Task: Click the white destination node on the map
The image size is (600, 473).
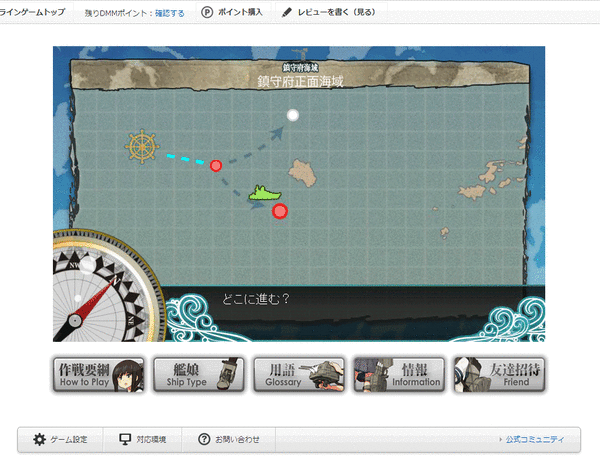Action: coord(293,115)
